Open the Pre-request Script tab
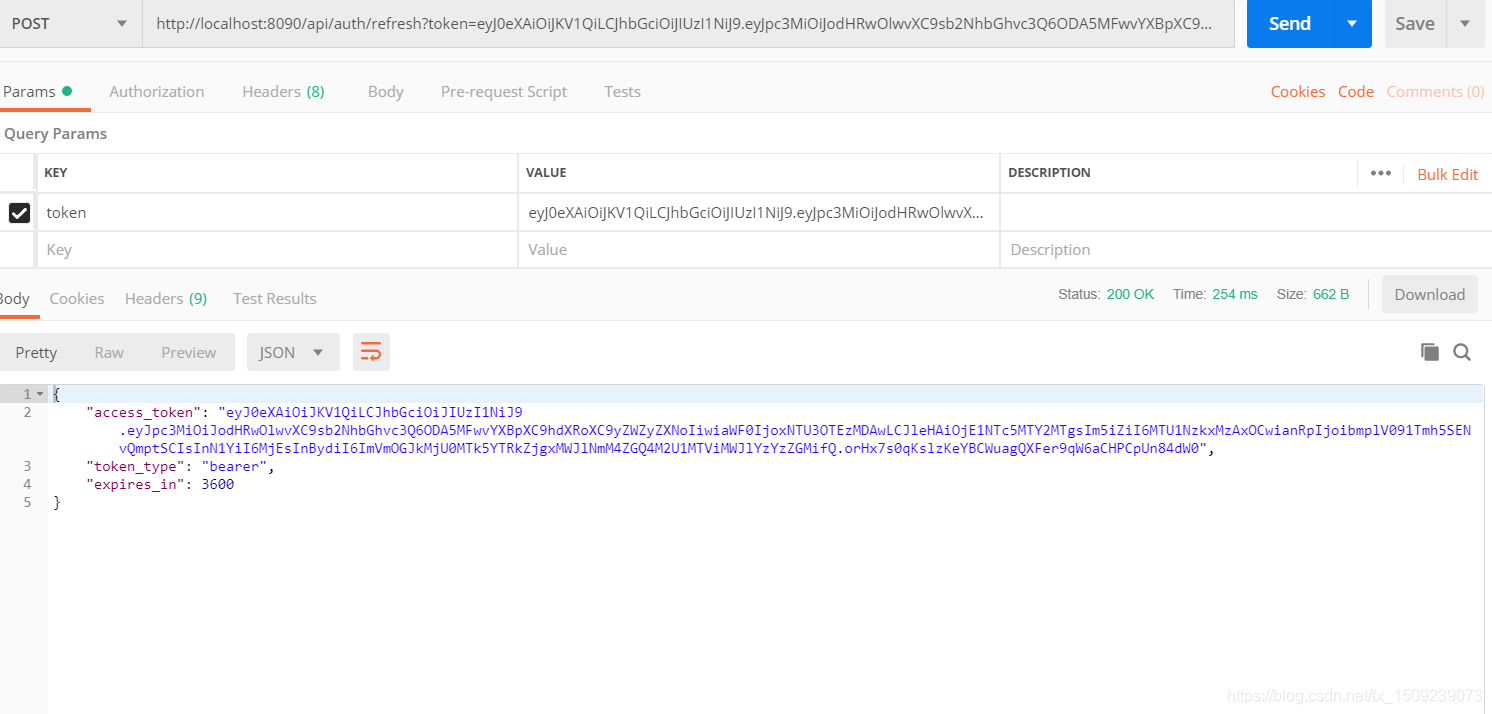The width and height of the screenshot is (1492, 714). coord(504,91)
